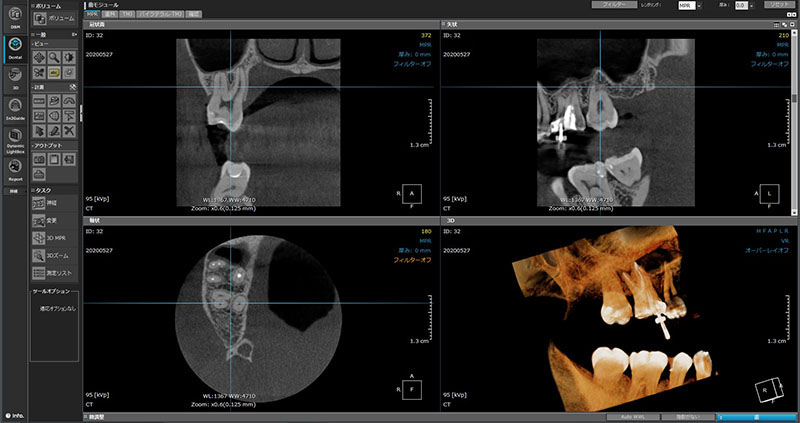The height and width of the screenshot is (423, 800).
Task: Select the text note annotation tool
Action: pos(69,116)
